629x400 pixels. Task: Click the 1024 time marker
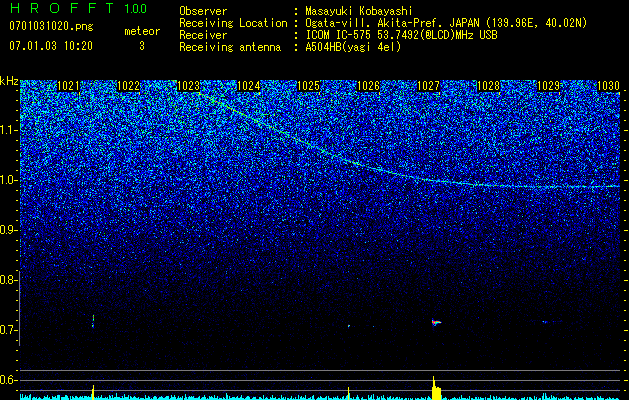tap(249, 86)
